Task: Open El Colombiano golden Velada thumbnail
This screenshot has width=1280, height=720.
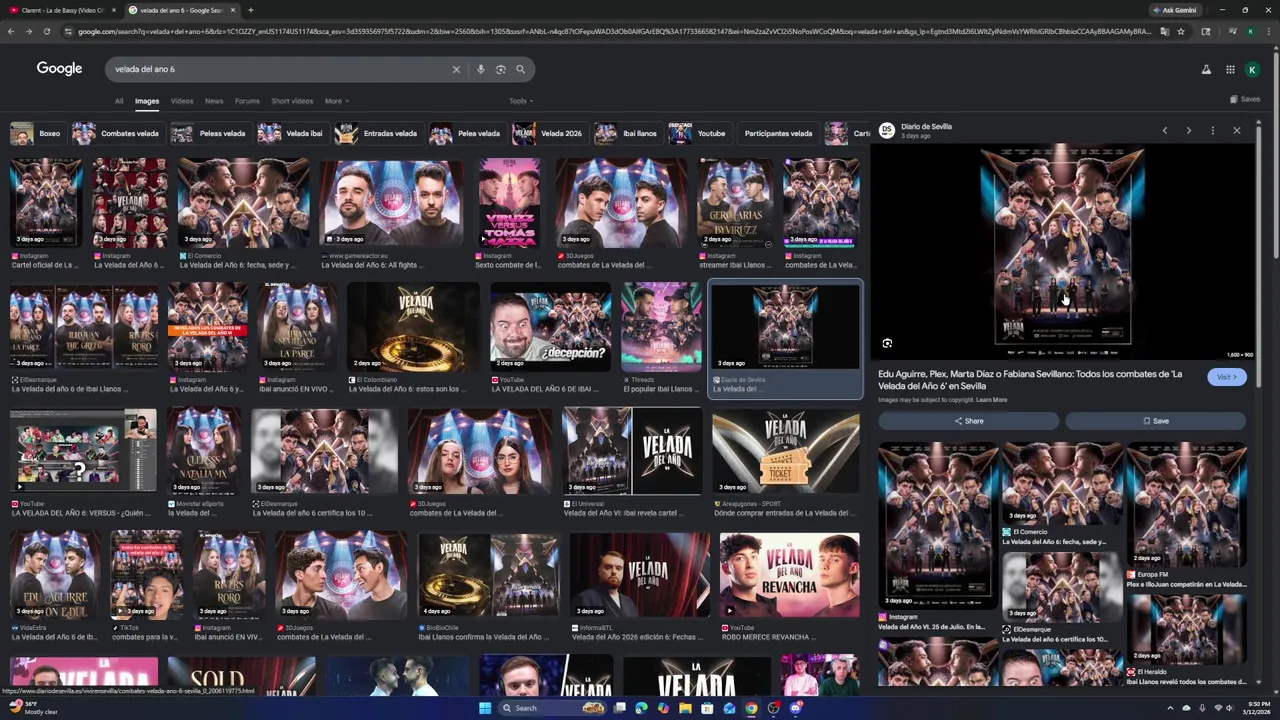Action: (413, 326)
